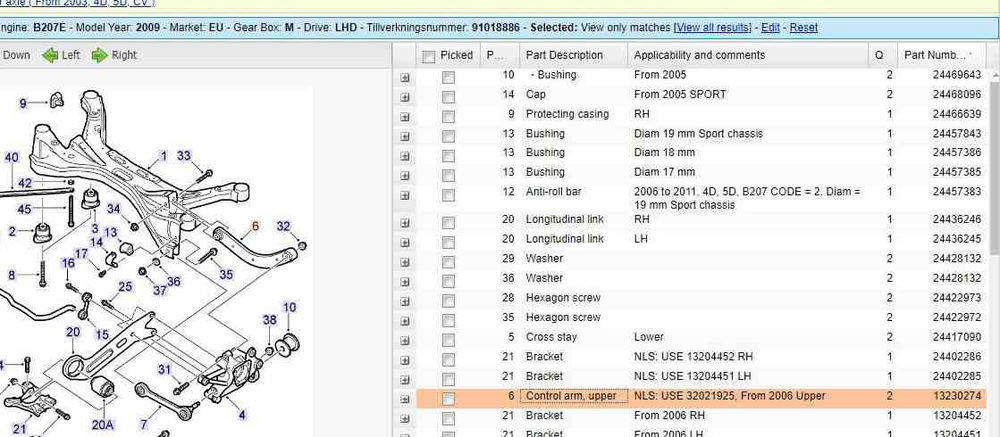Click callout 9 in the diagram

[x=24, y=101]
